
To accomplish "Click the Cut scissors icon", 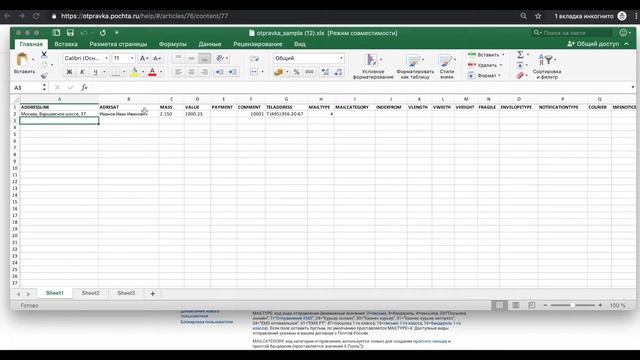I will (44, 54).
